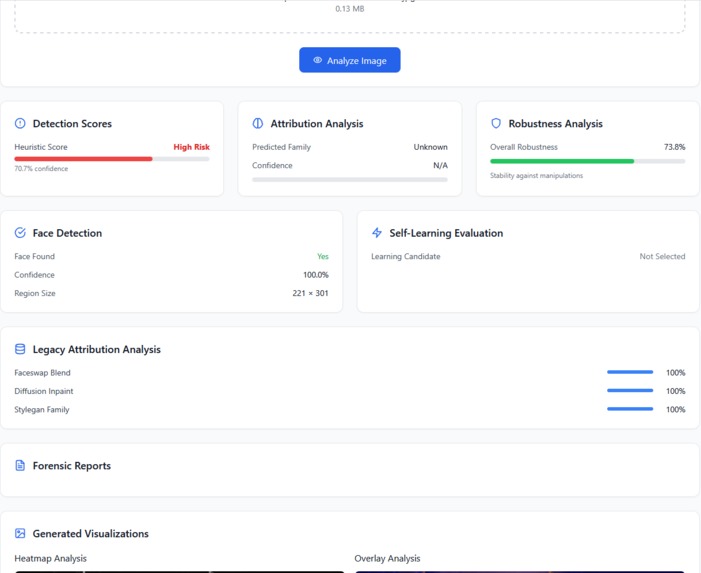Viewport: 701px width, 573px height.
Task: Click the 'Learning Candidate' label
Action: [x=405, y=256]
